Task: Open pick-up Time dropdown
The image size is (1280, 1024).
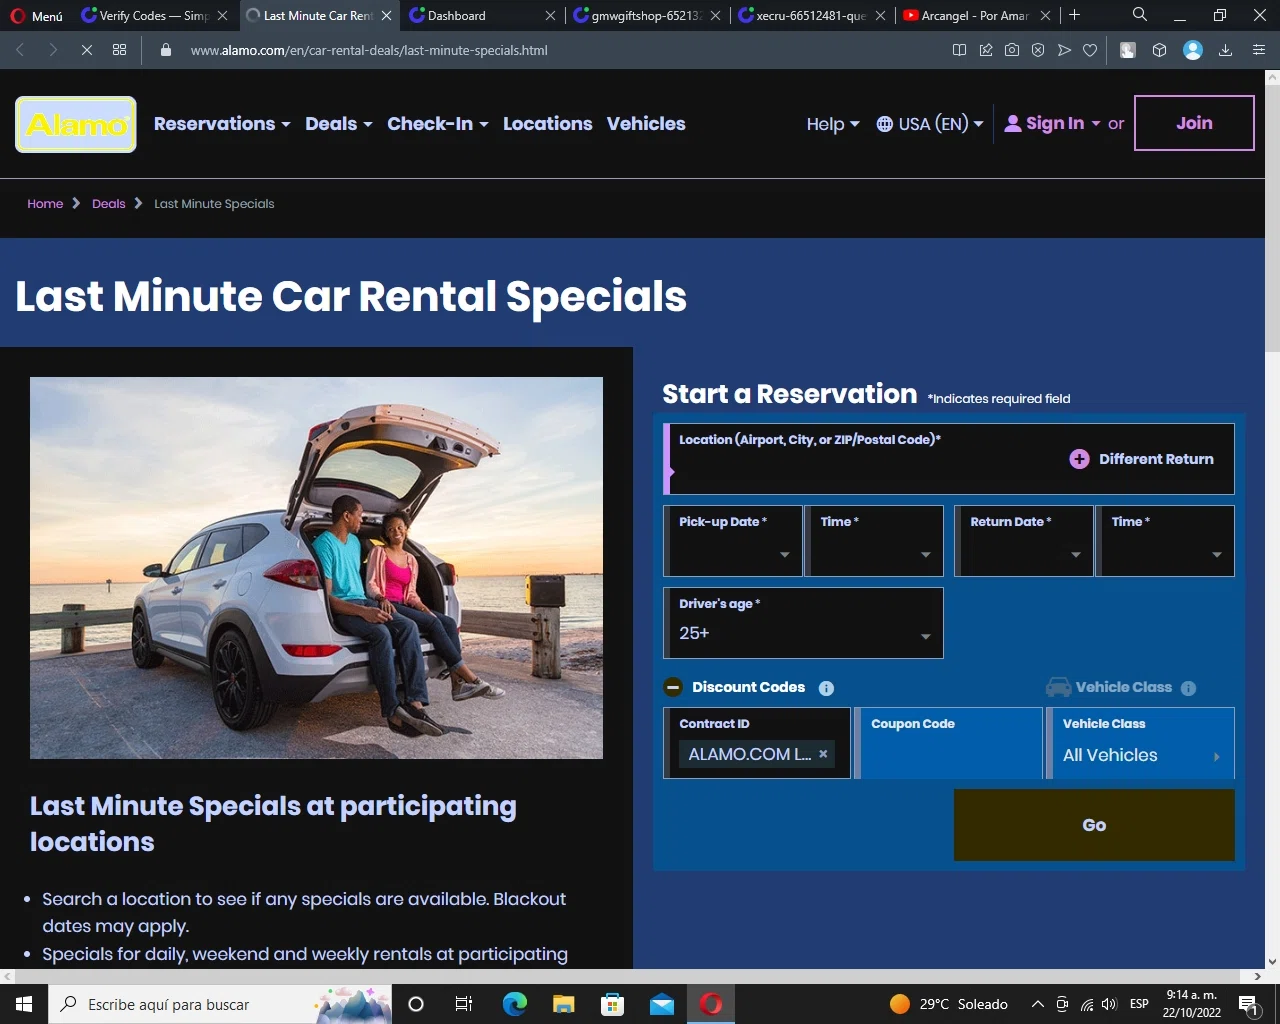Action: (x=876, y=541)
